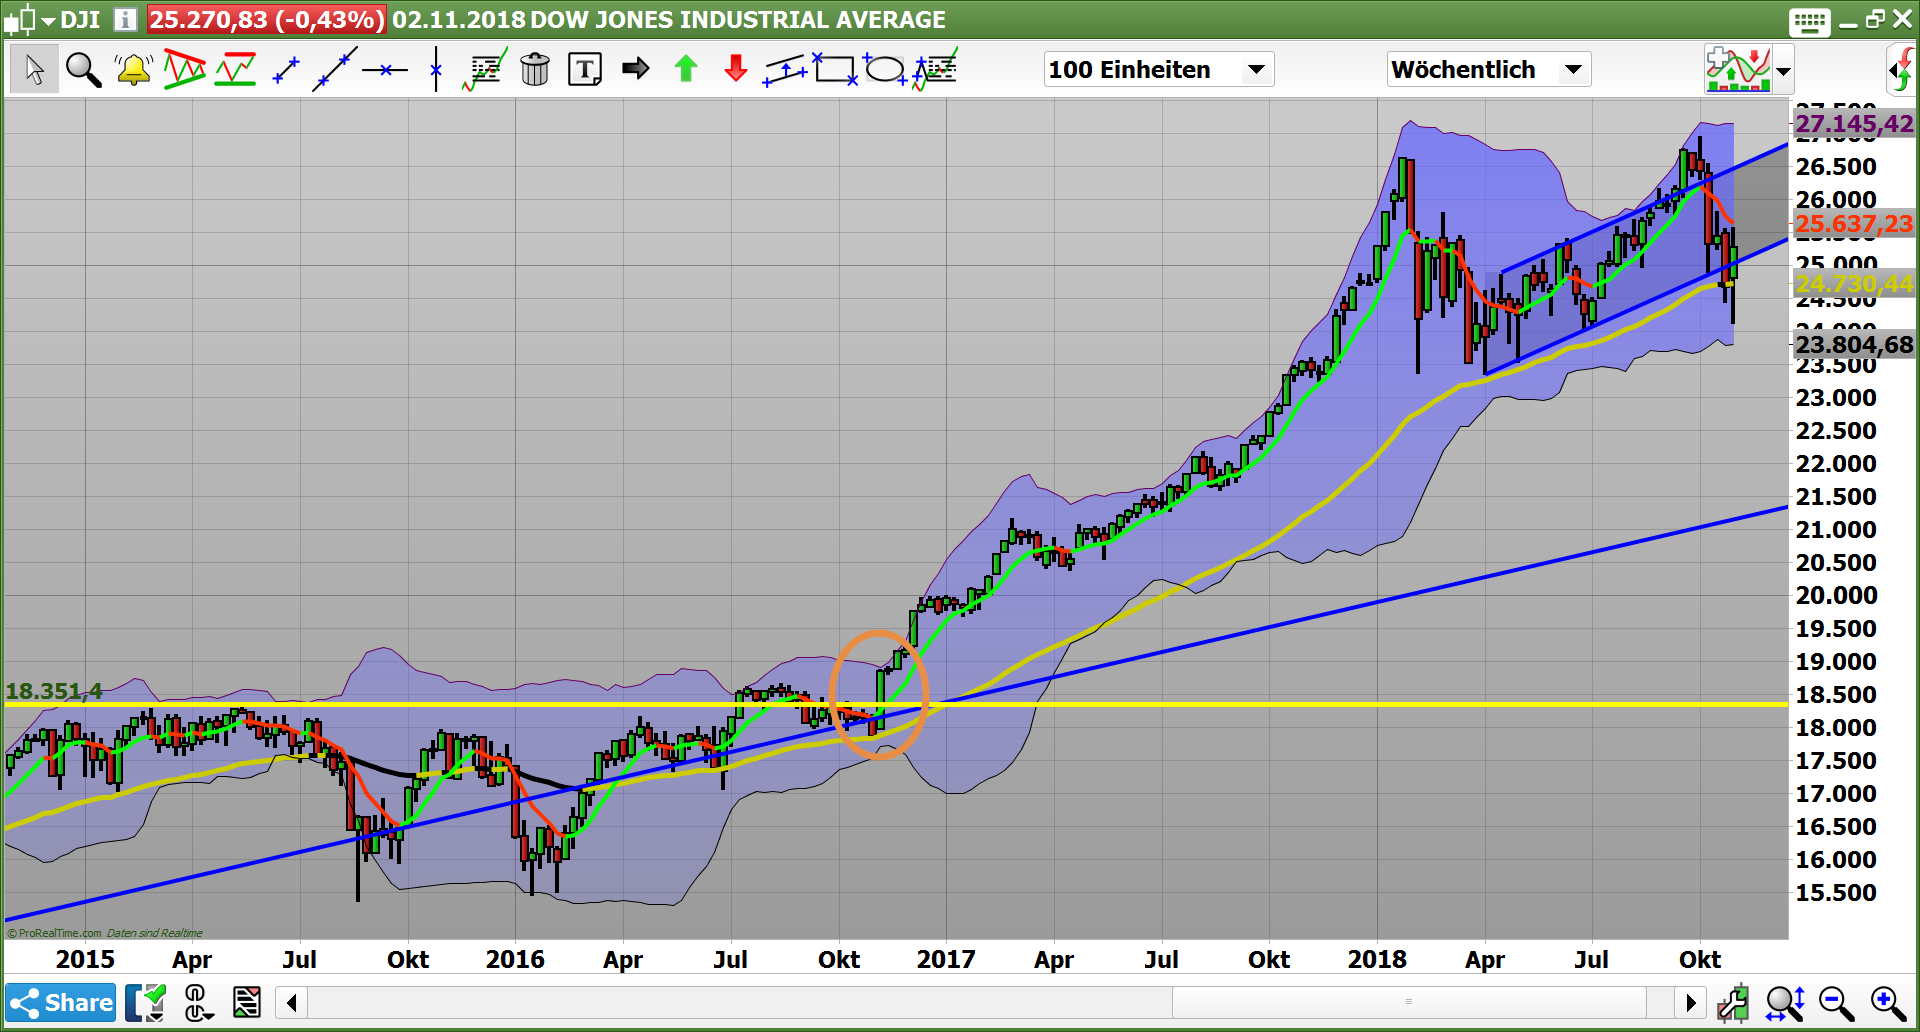Click the trash icon to delete drawings

click(536, 69)
